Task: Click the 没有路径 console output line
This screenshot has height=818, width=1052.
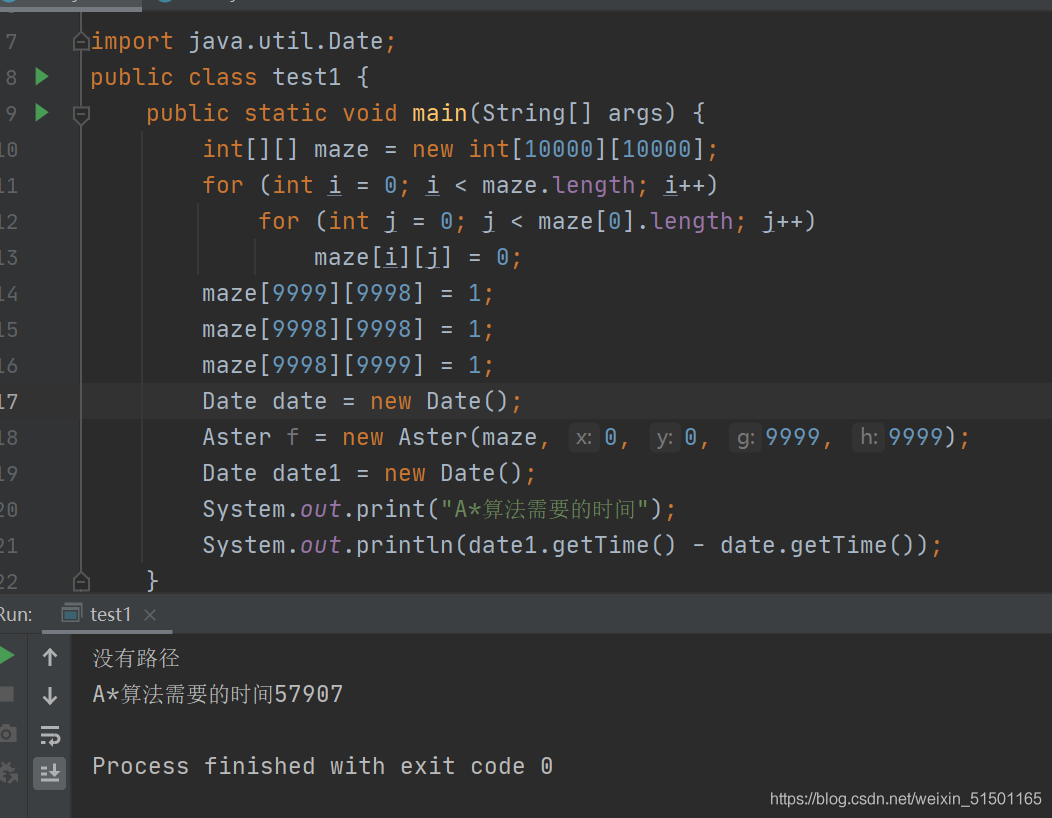Action: 136,658
